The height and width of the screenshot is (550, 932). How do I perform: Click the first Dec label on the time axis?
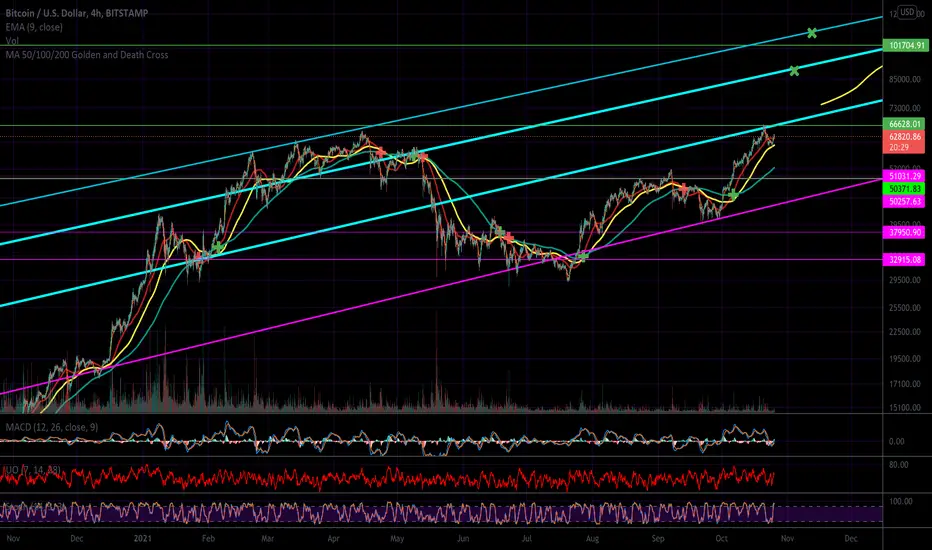(x=77, y=539)
